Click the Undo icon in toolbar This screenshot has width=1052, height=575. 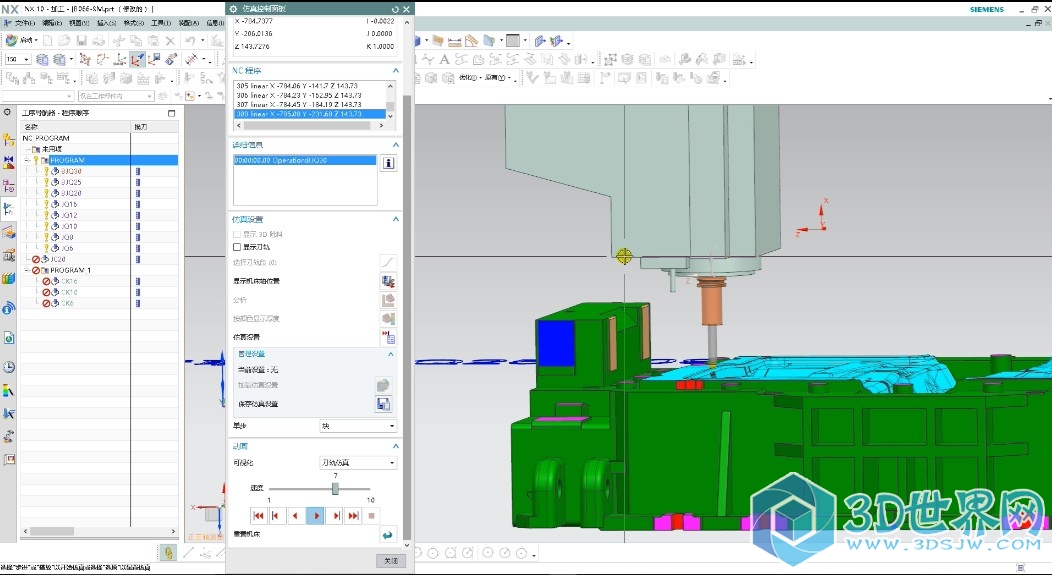[191, 41]
